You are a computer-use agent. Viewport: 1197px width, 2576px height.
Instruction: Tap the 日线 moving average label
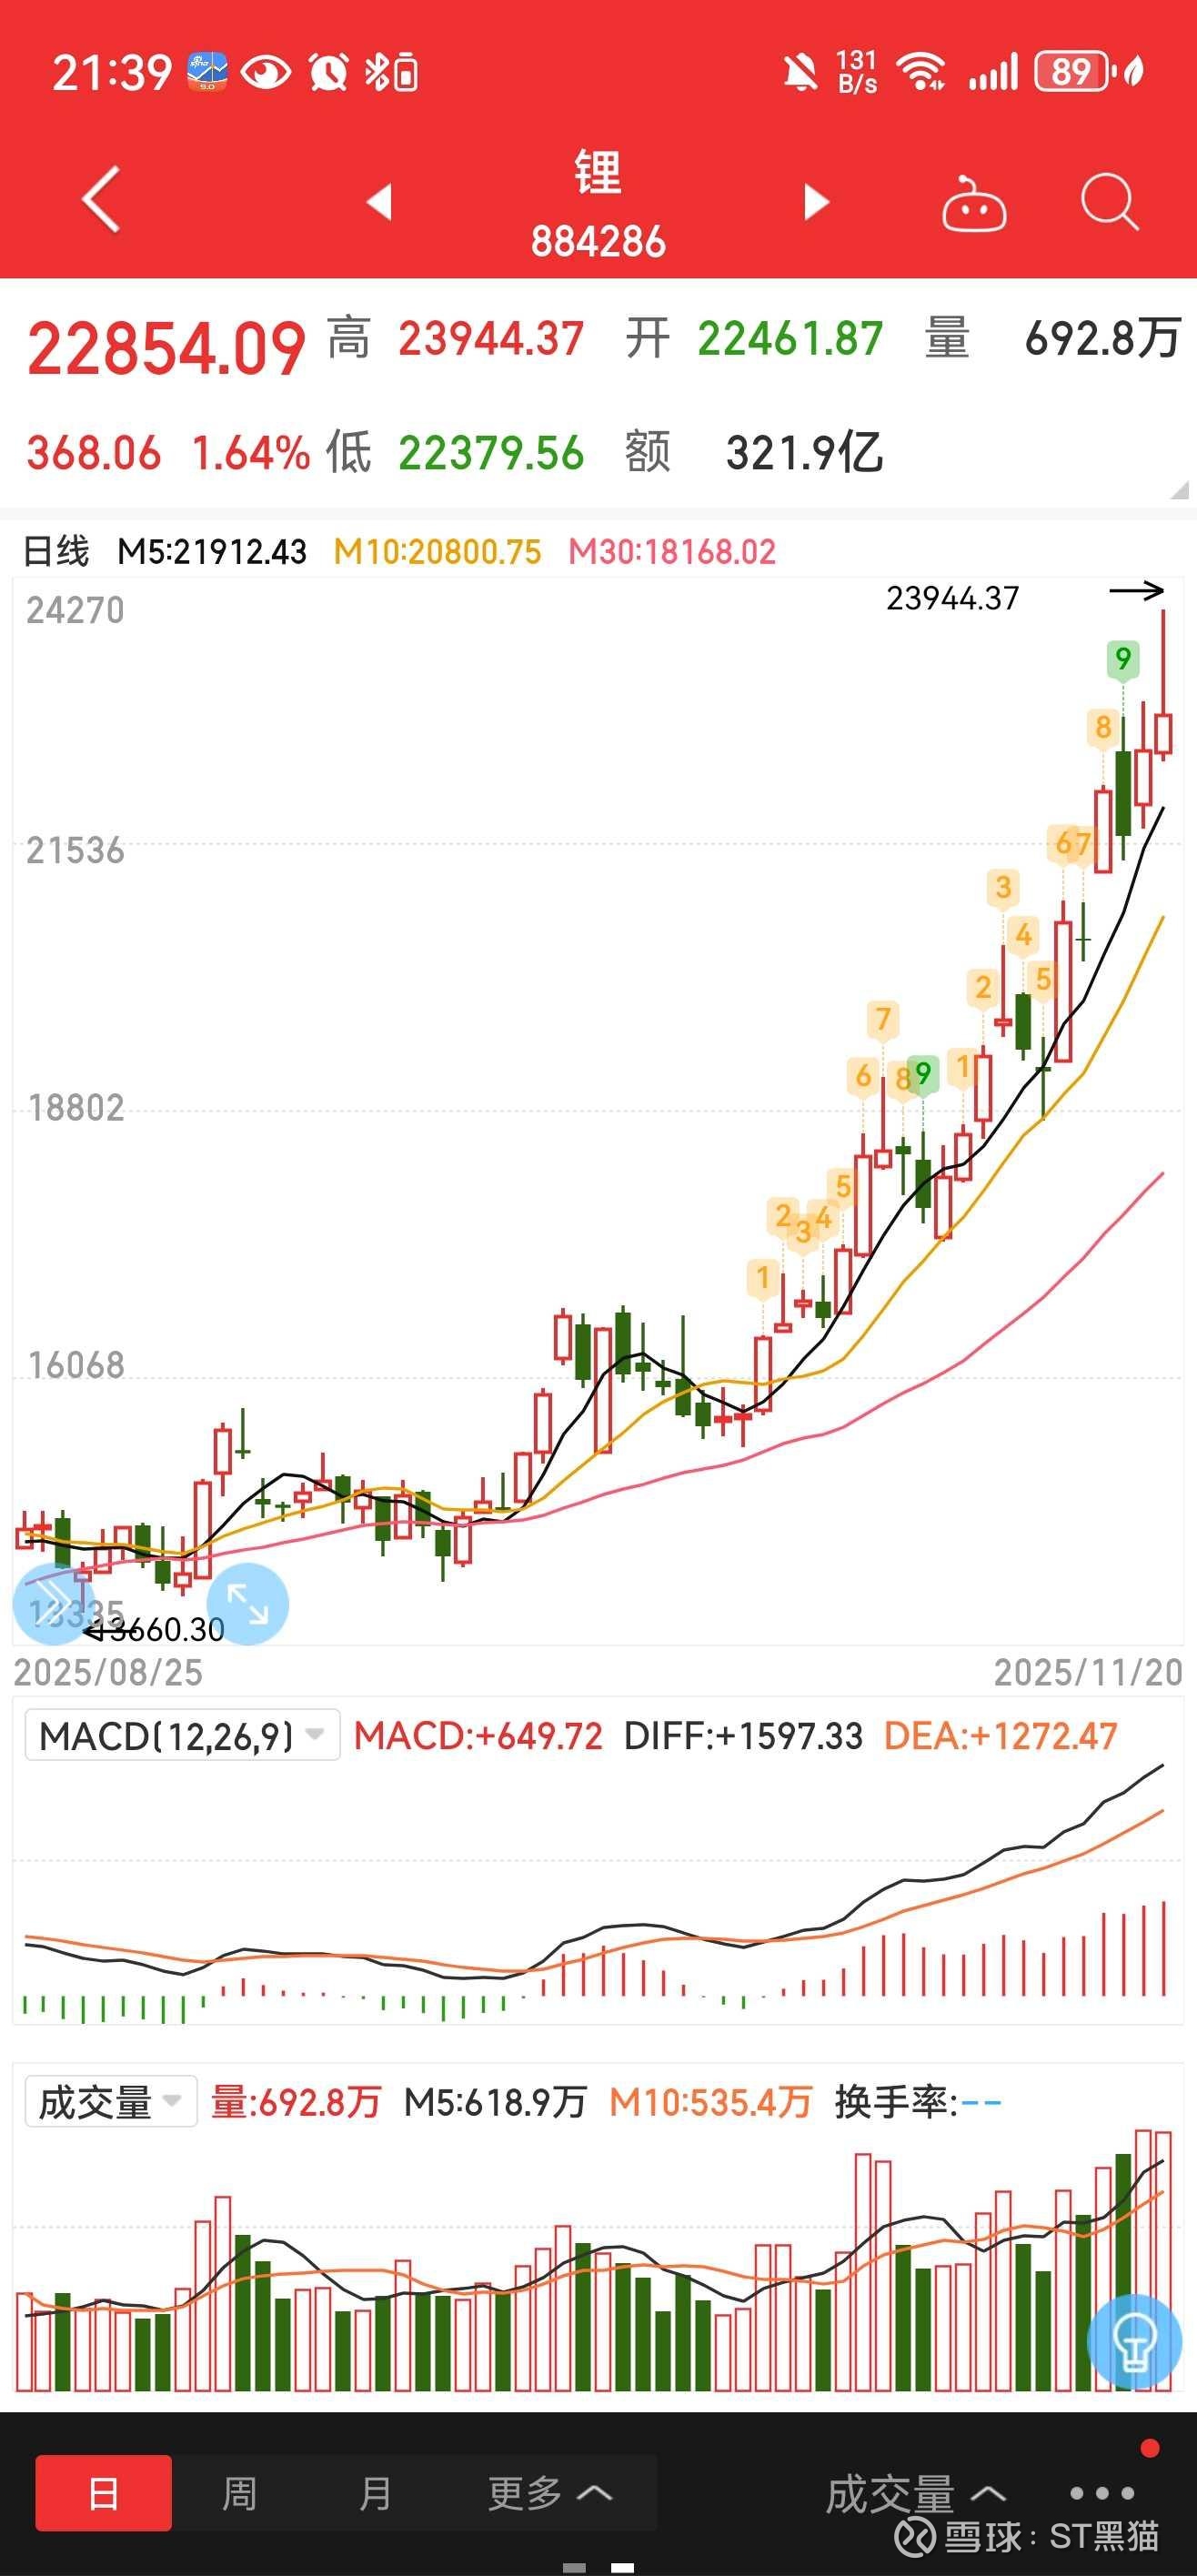tap(56, 551)
